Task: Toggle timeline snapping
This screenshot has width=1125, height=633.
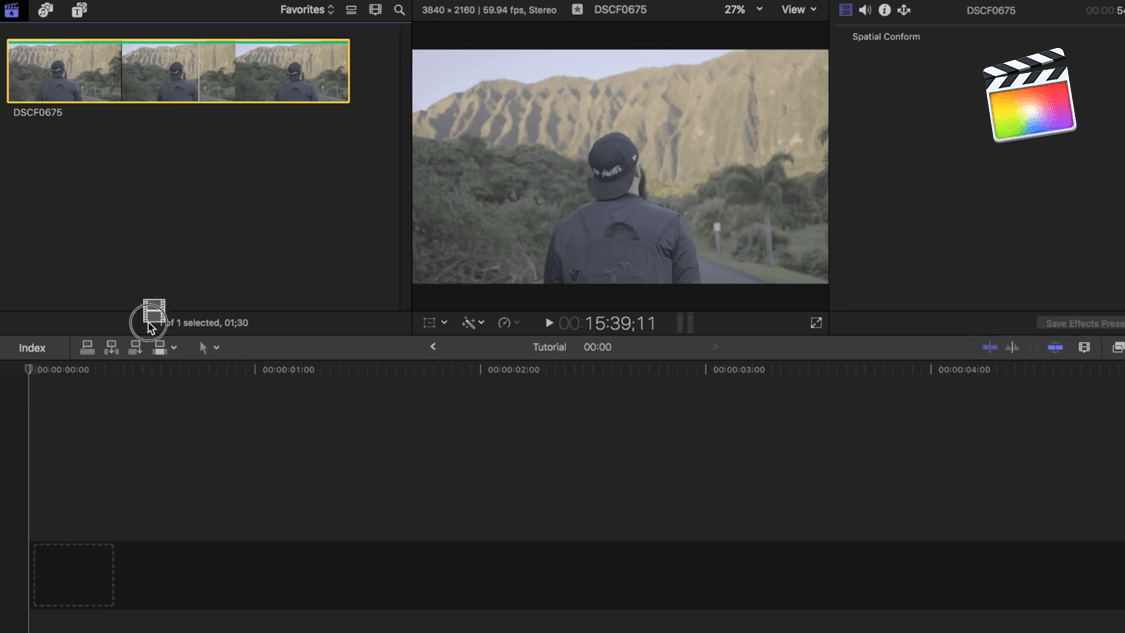Action: [x=1055, y=347]
